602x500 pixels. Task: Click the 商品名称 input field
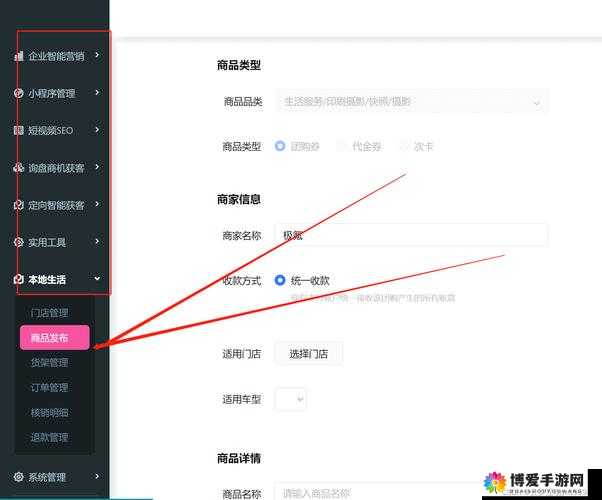412,492
